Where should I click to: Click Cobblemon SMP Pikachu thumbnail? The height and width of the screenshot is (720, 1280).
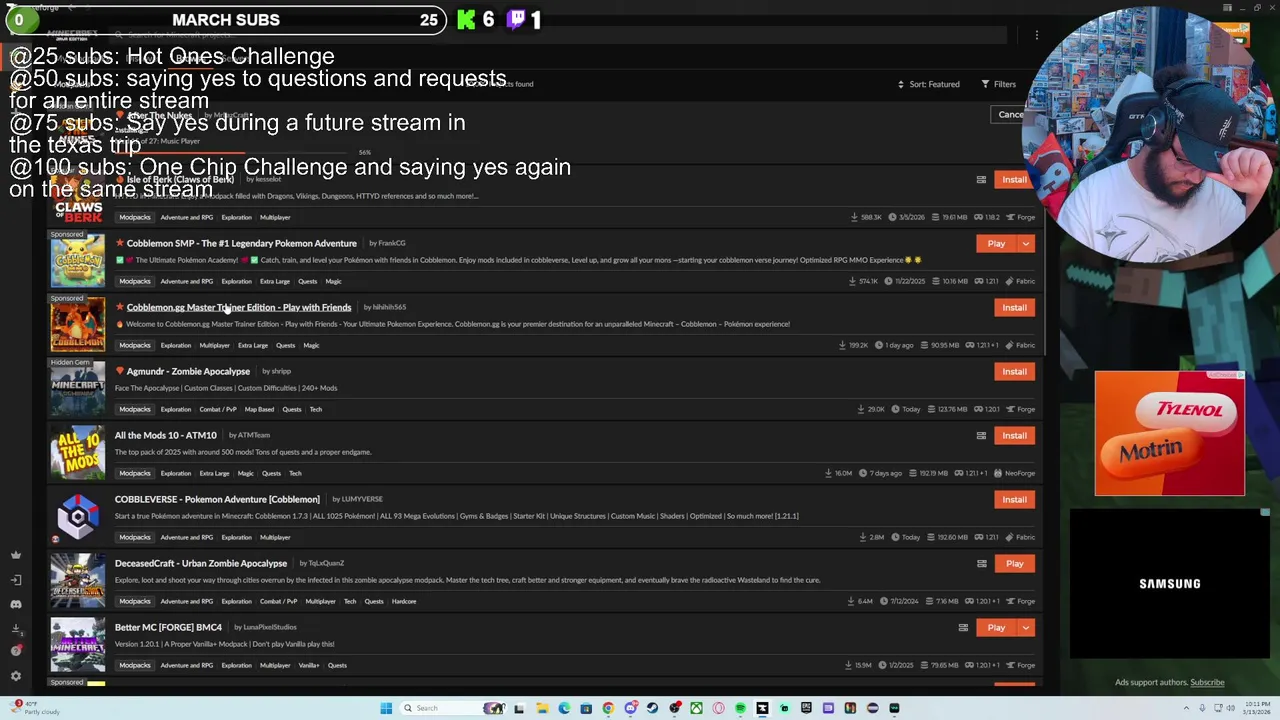78,261
